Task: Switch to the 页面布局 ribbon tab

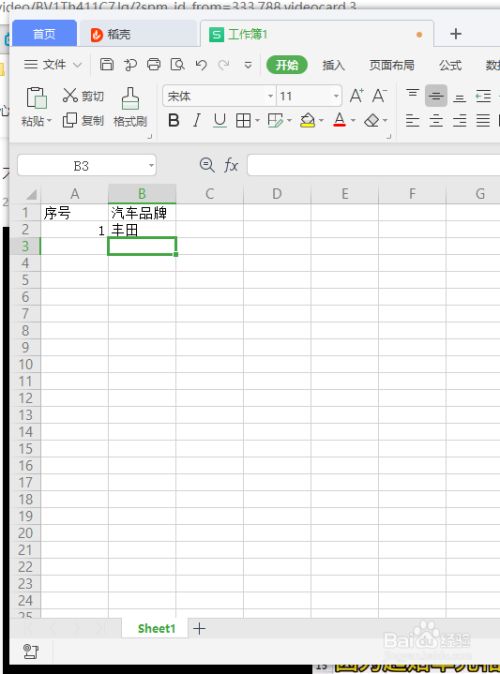Action: click(392, 65)
